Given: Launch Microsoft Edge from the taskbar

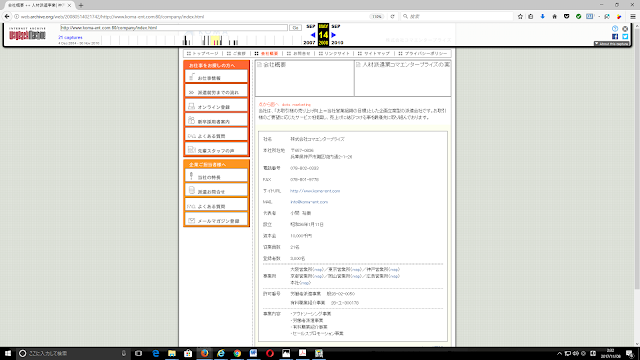Looking at the screenshot, I should [156, 353].
